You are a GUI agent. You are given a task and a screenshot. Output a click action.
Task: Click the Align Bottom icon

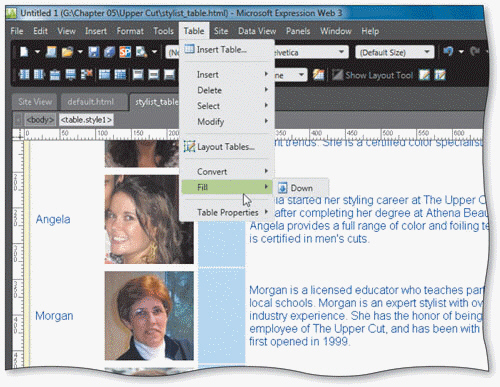click(x=169, y=74)
